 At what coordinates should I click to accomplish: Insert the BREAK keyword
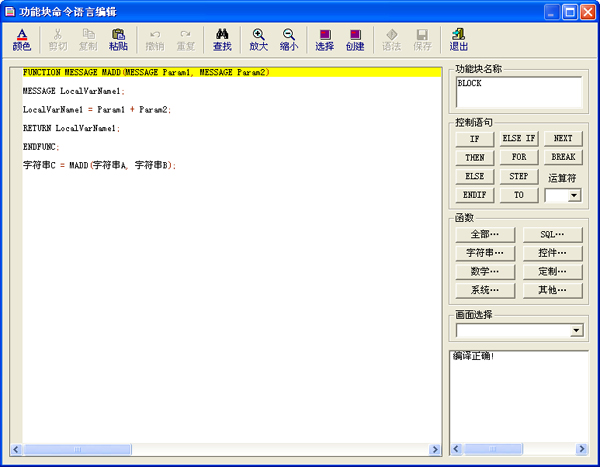(563, 157)
